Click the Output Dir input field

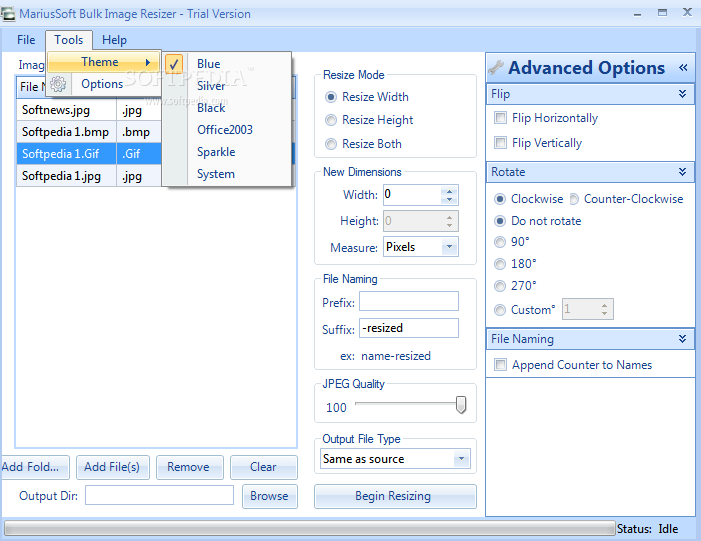[159, 495]
